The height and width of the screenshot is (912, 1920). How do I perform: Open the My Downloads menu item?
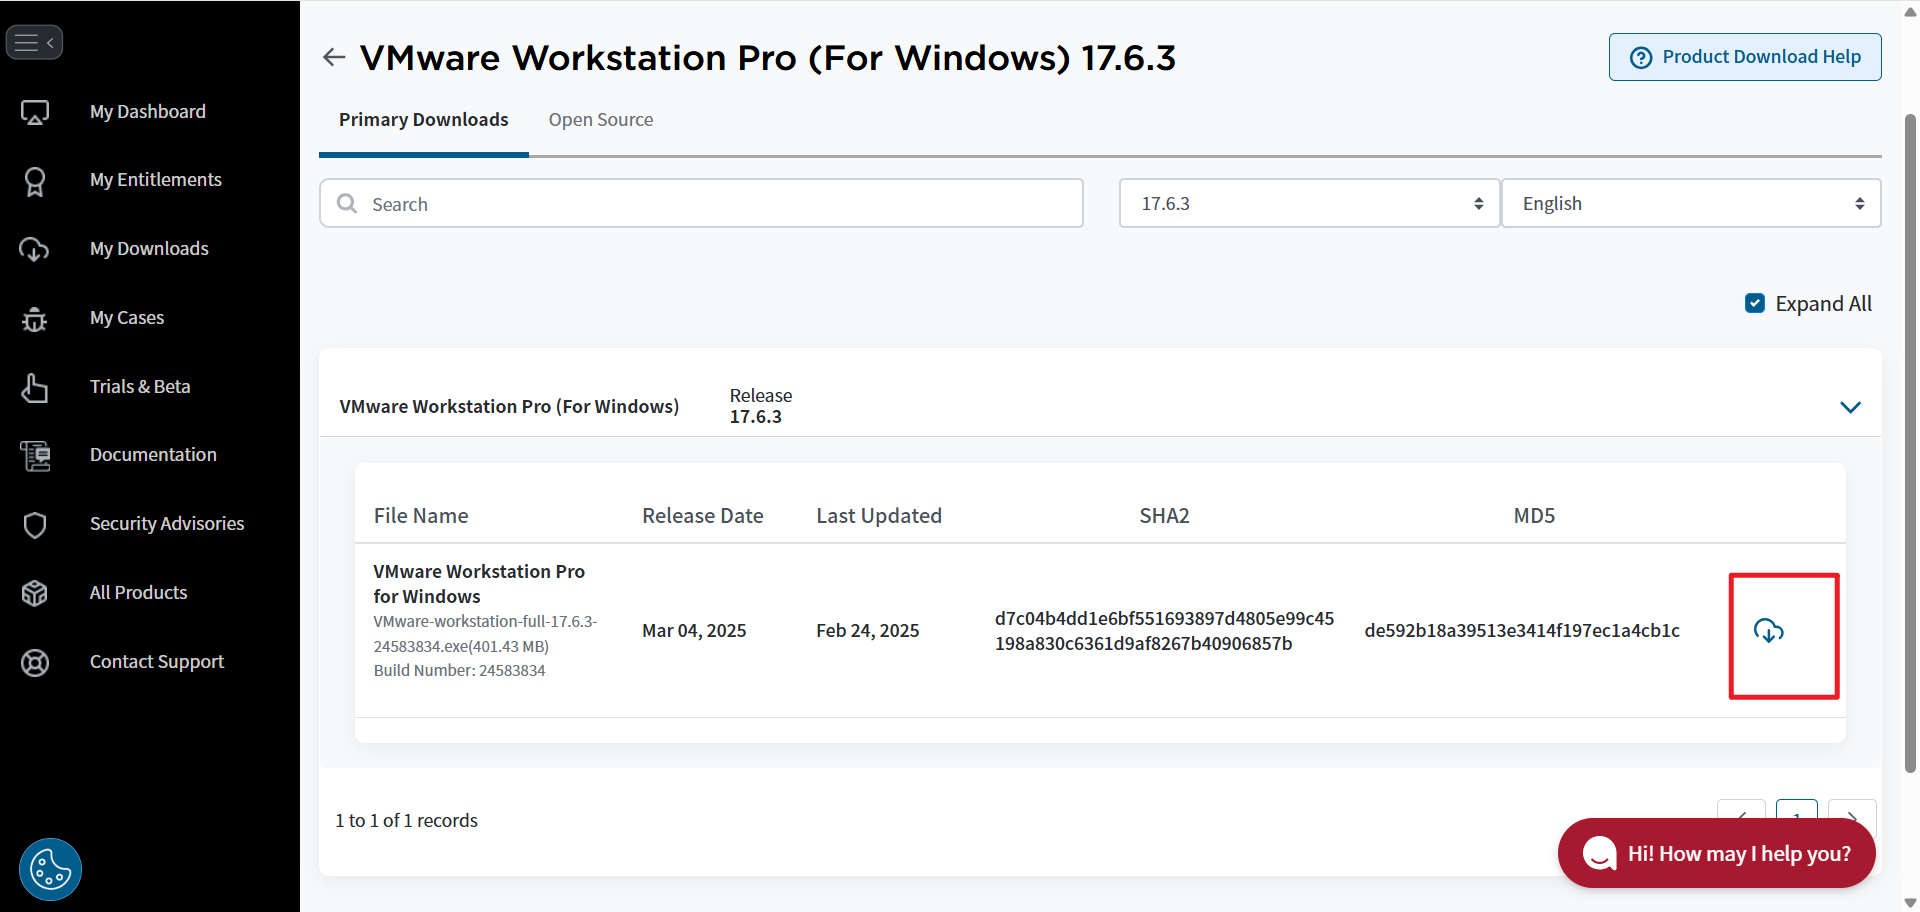click(149, 249)
